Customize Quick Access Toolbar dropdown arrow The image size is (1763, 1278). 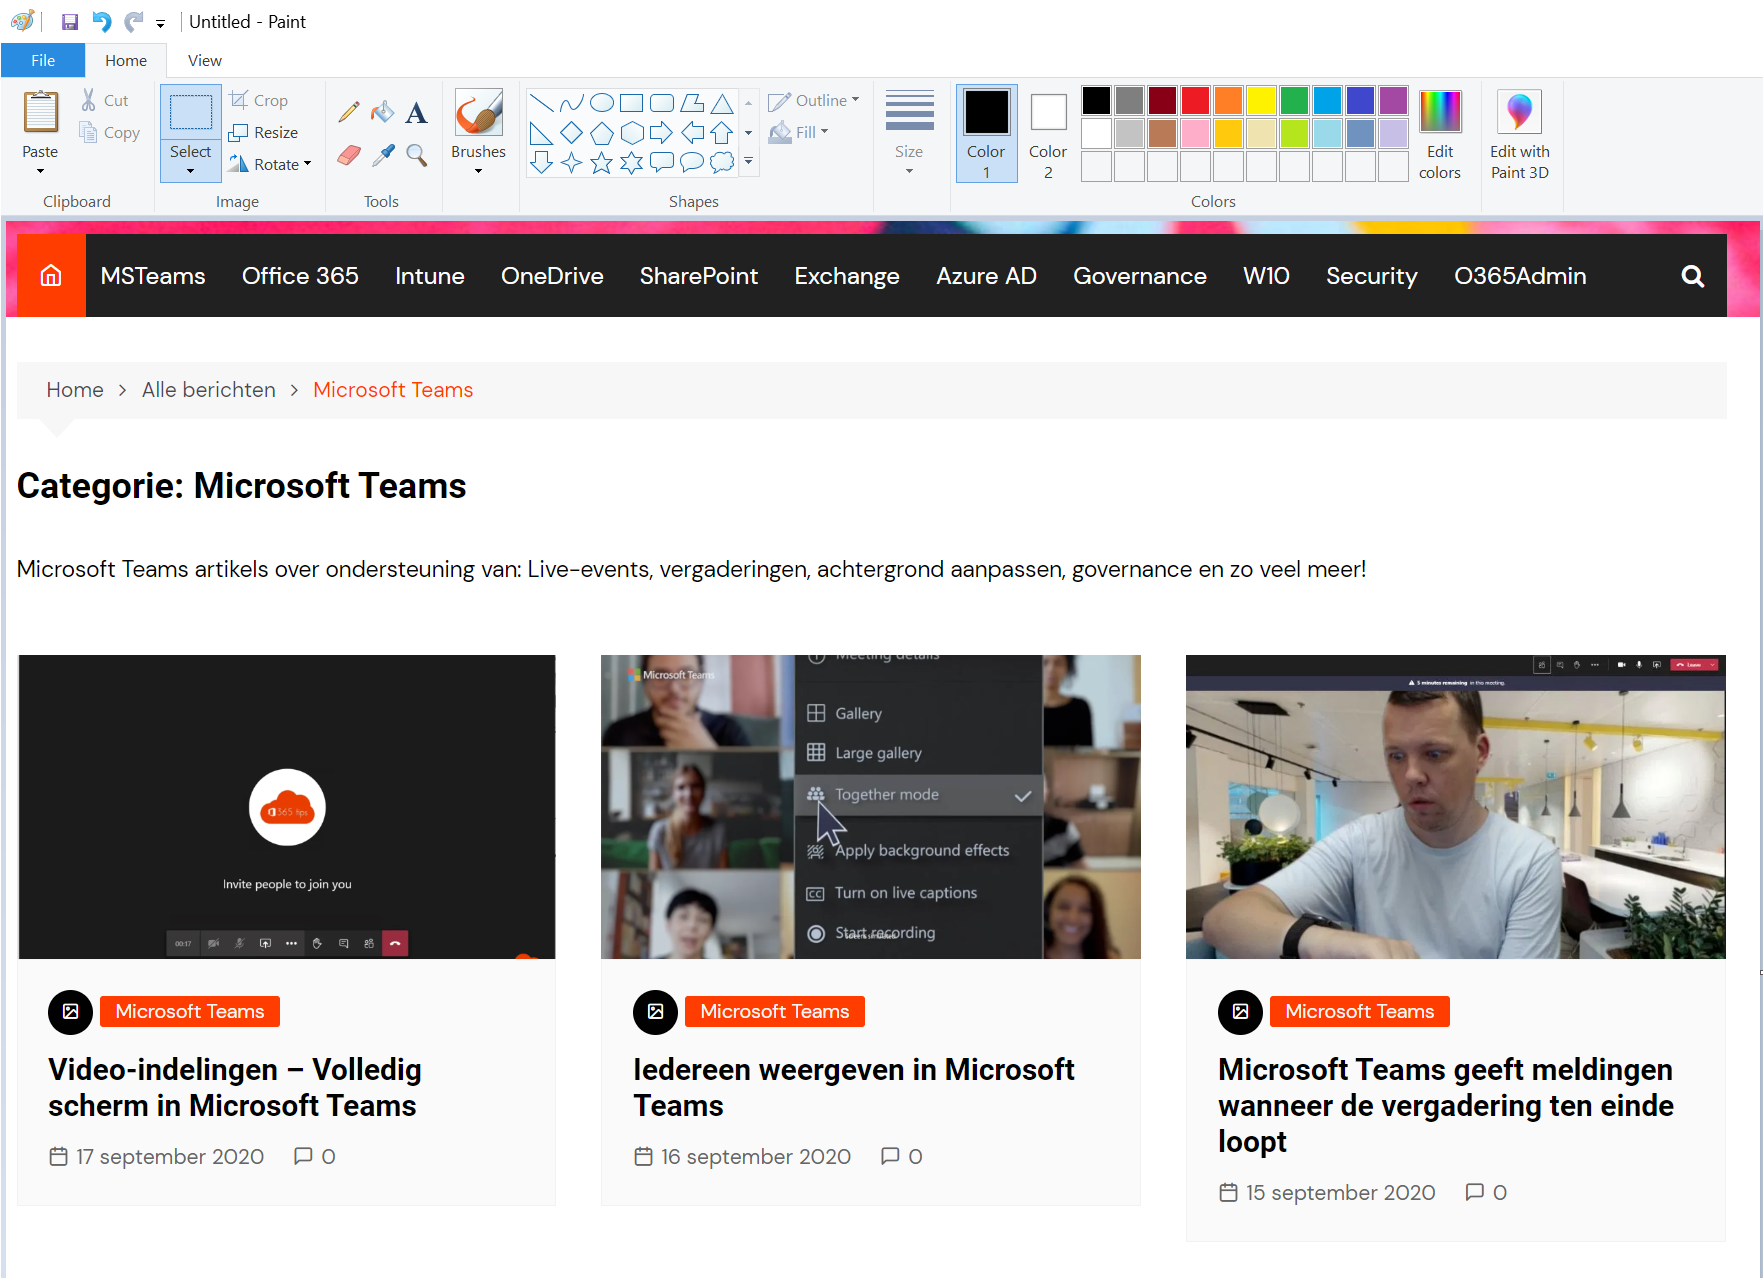point(160,23)
